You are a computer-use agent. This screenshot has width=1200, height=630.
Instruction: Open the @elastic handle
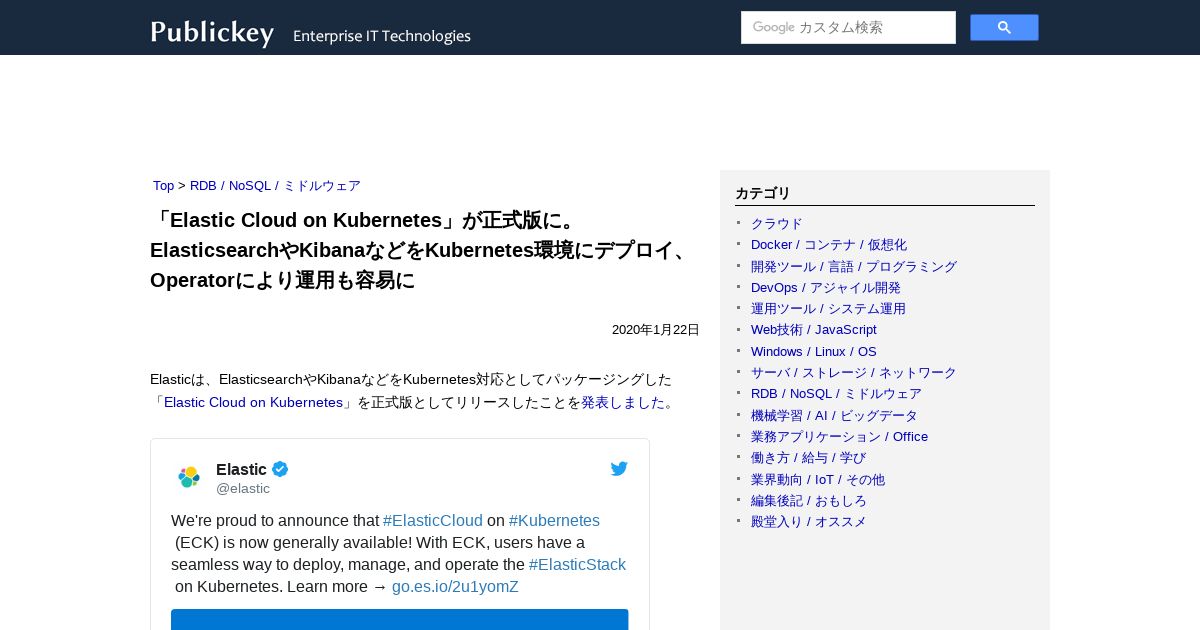243,489
